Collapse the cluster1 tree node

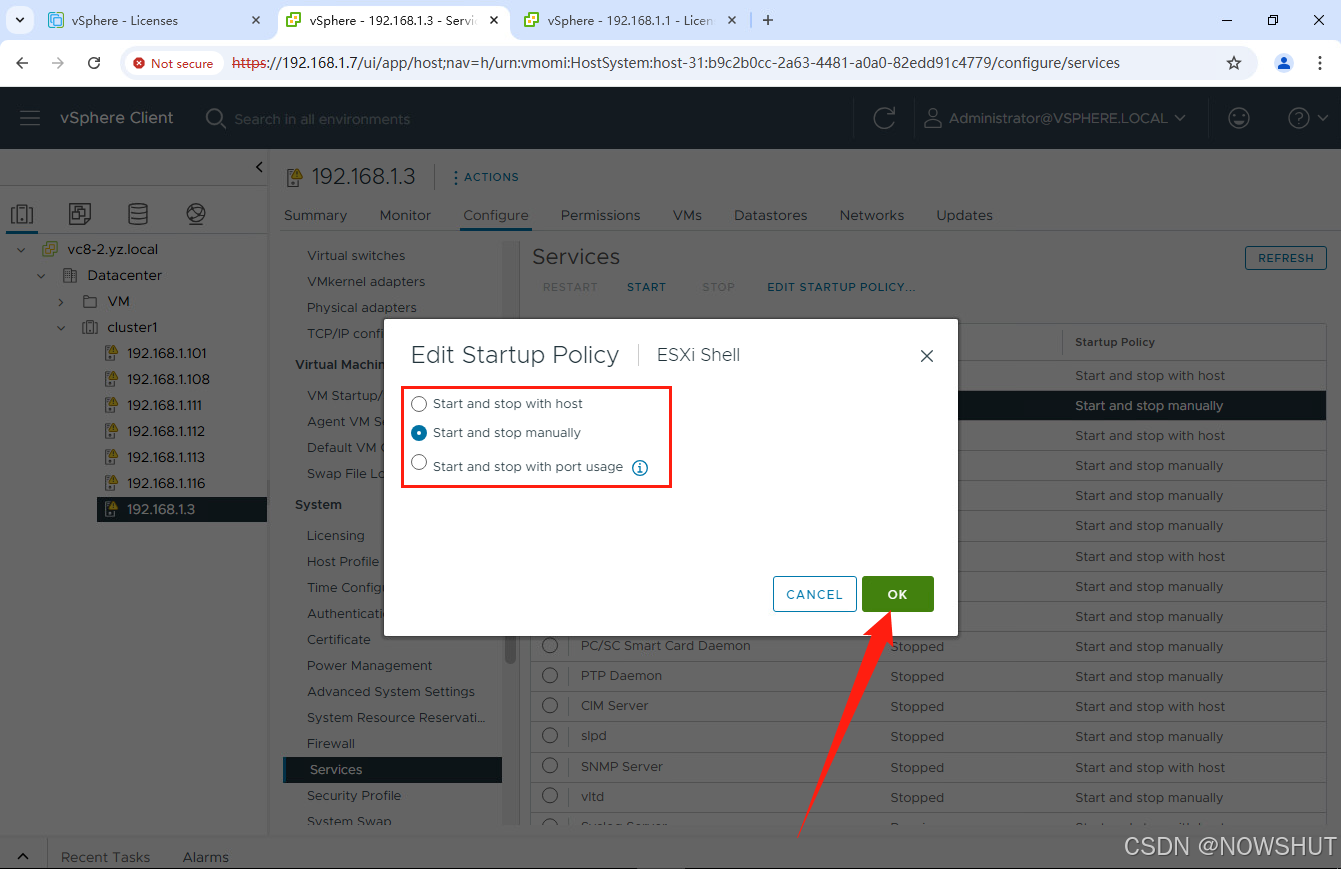pyautogui.click(x=61, y=327)
